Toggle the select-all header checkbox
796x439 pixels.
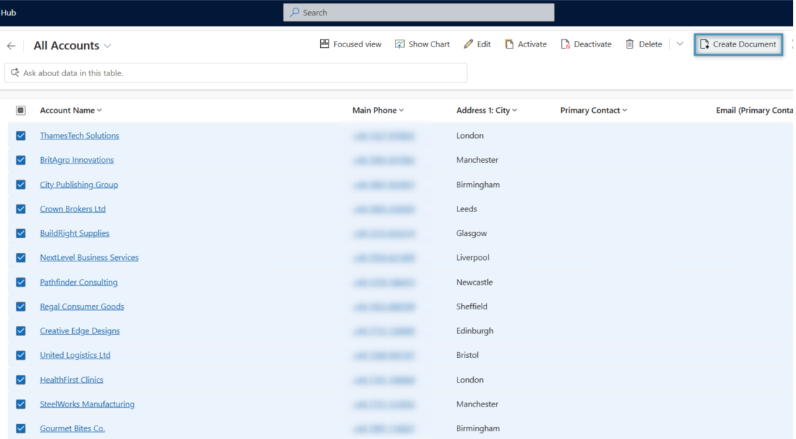point(21,110)
